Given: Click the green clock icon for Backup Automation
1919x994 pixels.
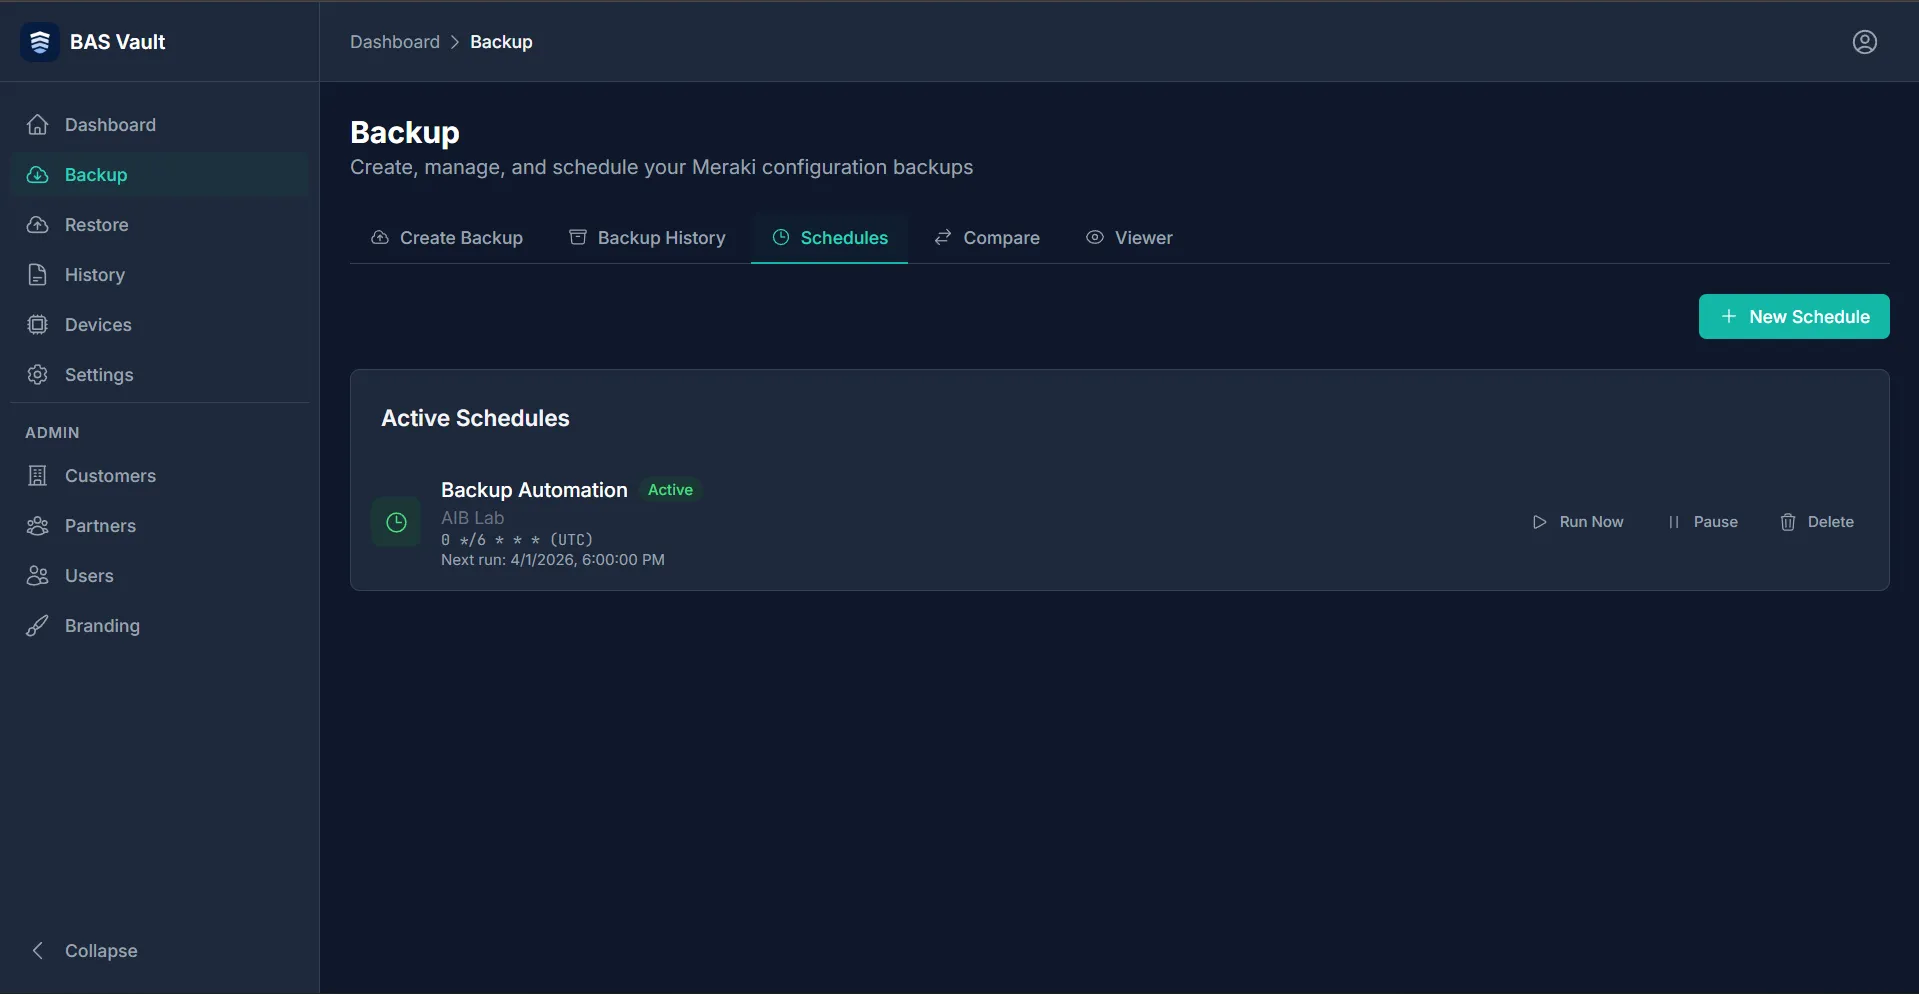Looking at the screenshot, I should [396, 522].
